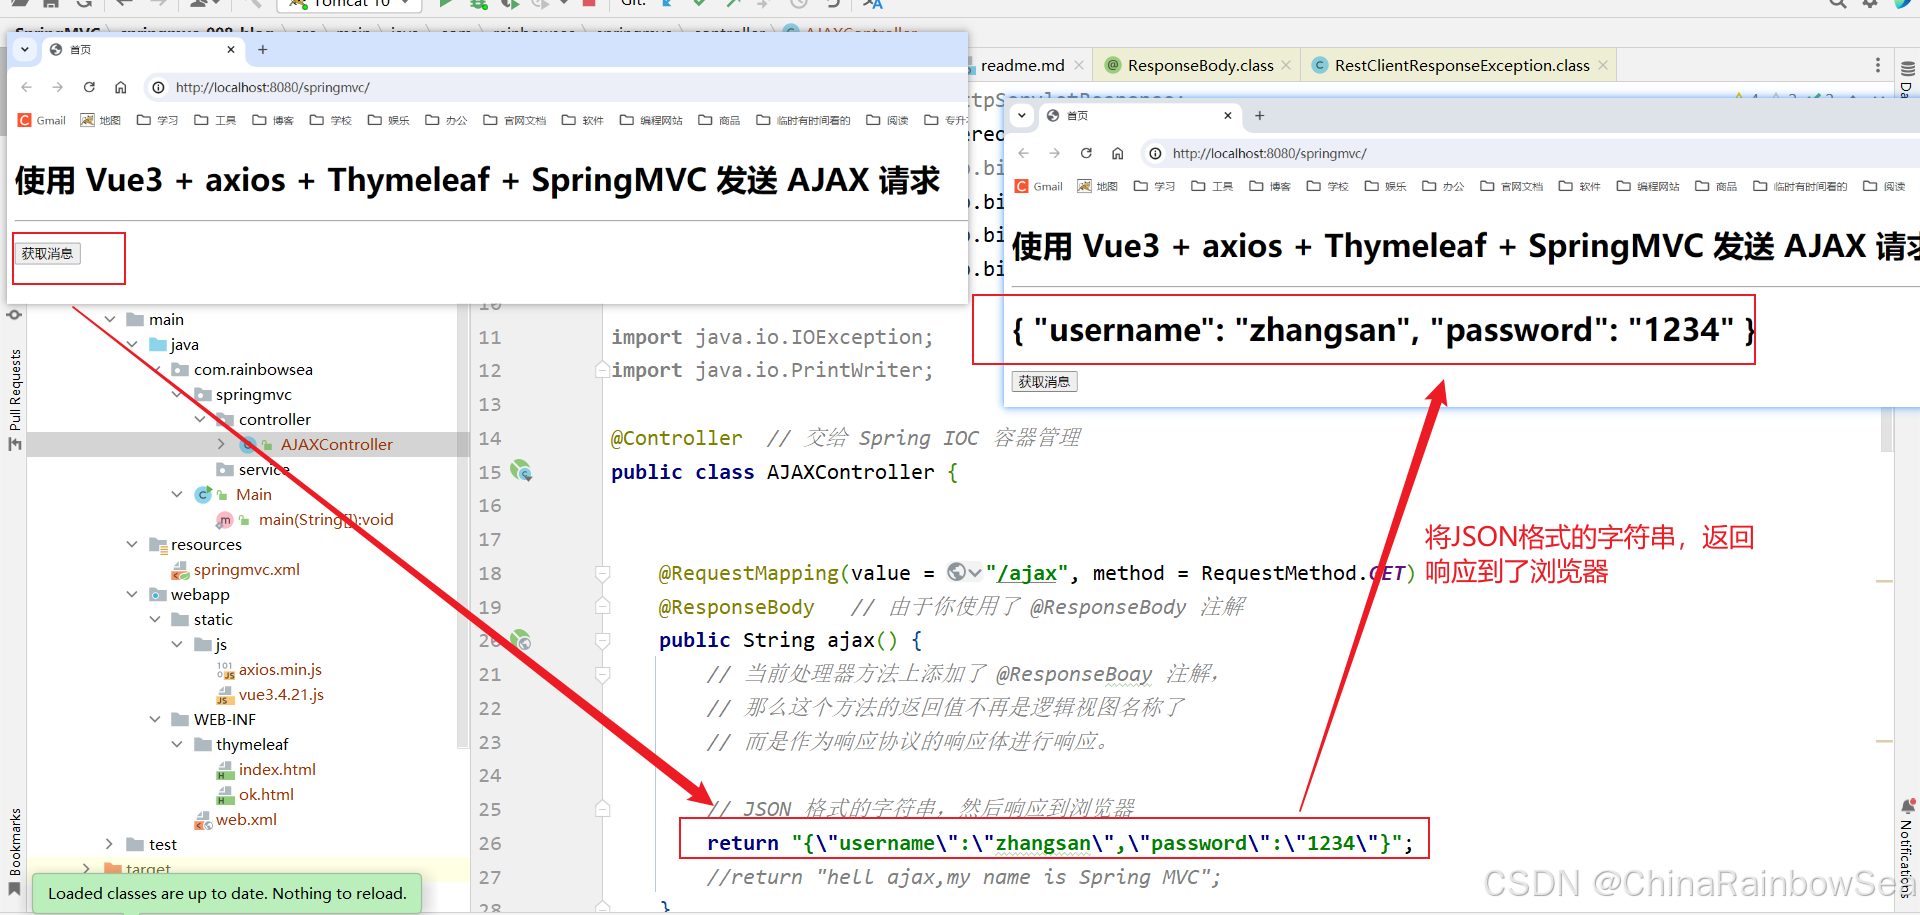
Task: Open axios.min.js file
Action: pos(280,669)
